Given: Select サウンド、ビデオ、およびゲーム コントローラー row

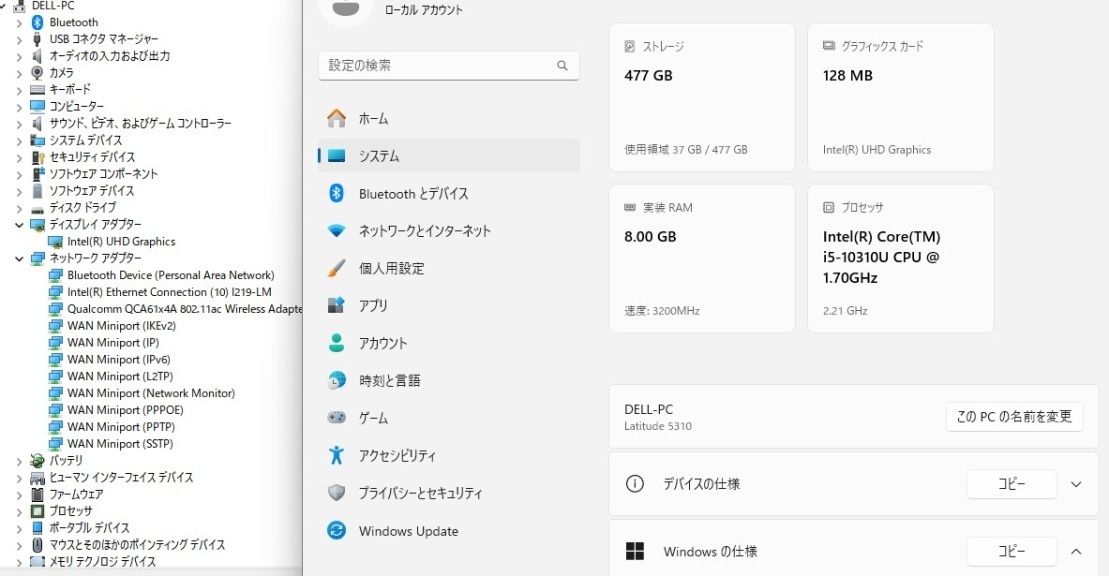Looking at the screenshot, I should tap(131, 124).
